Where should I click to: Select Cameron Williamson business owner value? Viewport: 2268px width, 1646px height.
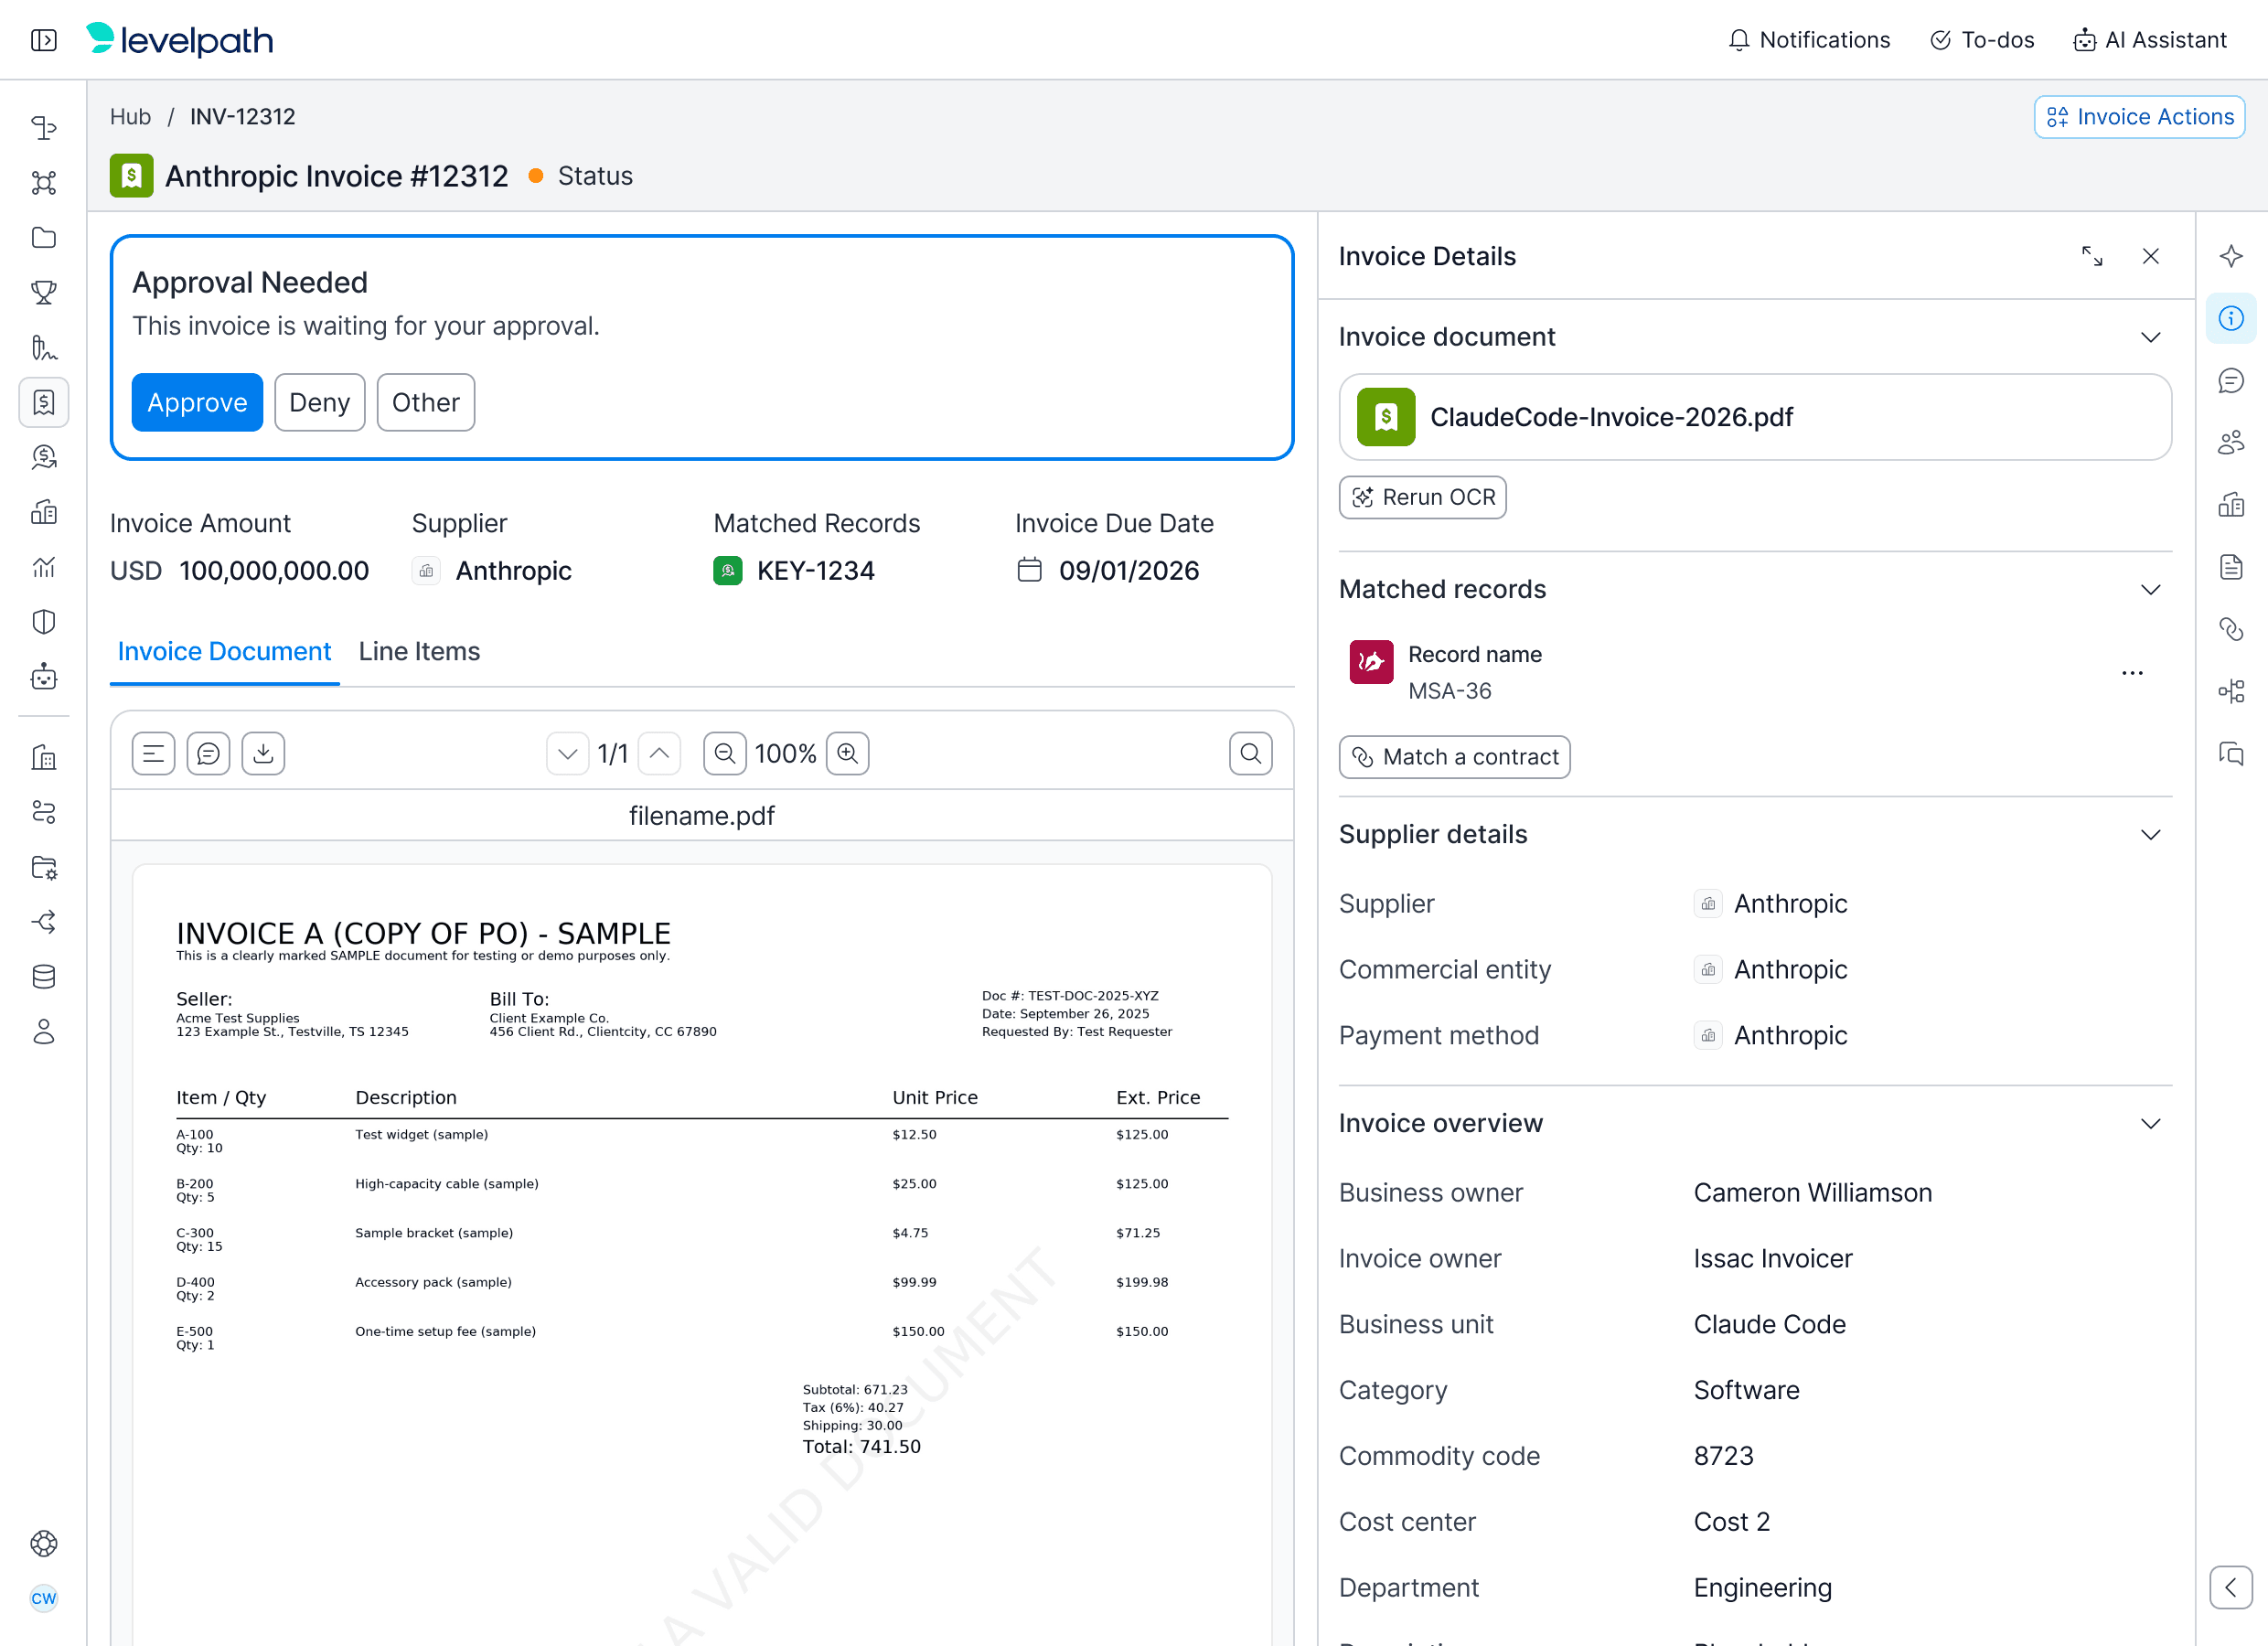point(1812,1193)
